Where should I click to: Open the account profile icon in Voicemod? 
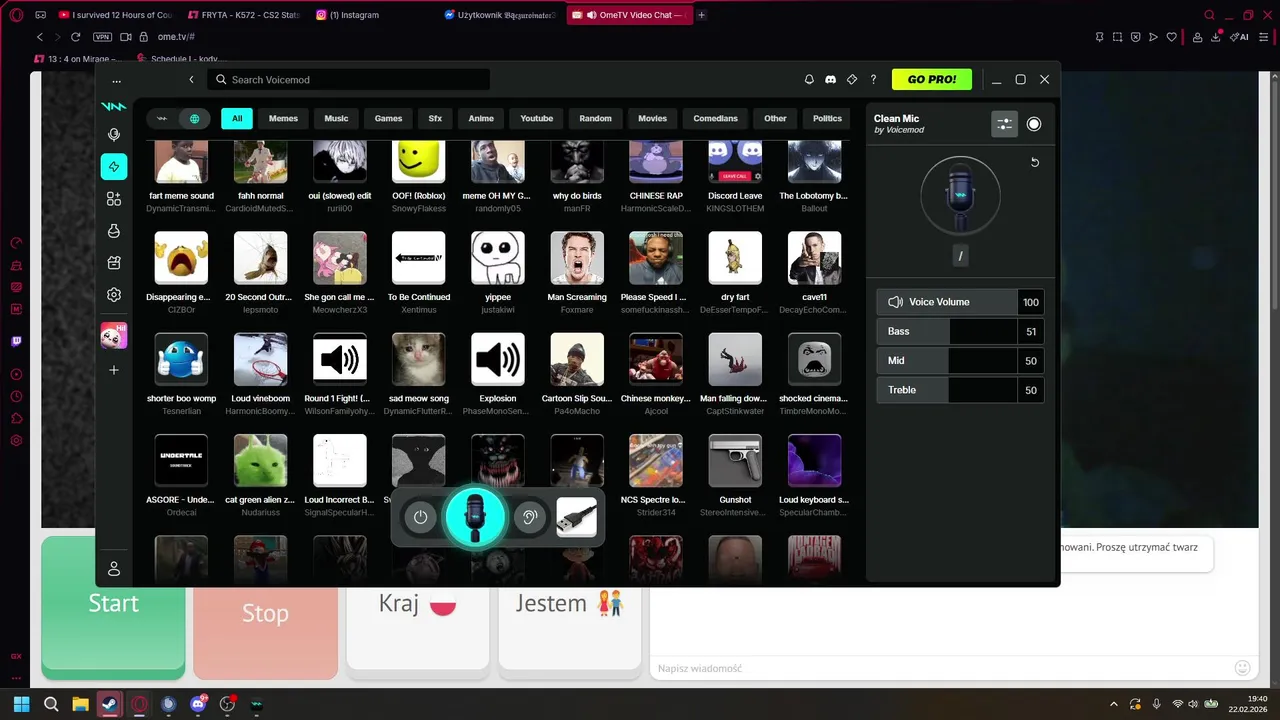(114, 569)
